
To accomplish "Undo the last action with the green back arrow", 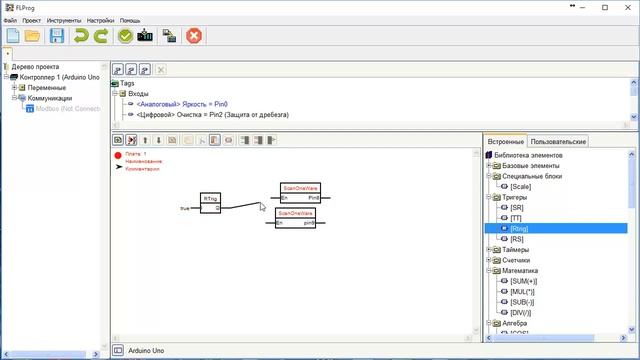I will point(81,36).
